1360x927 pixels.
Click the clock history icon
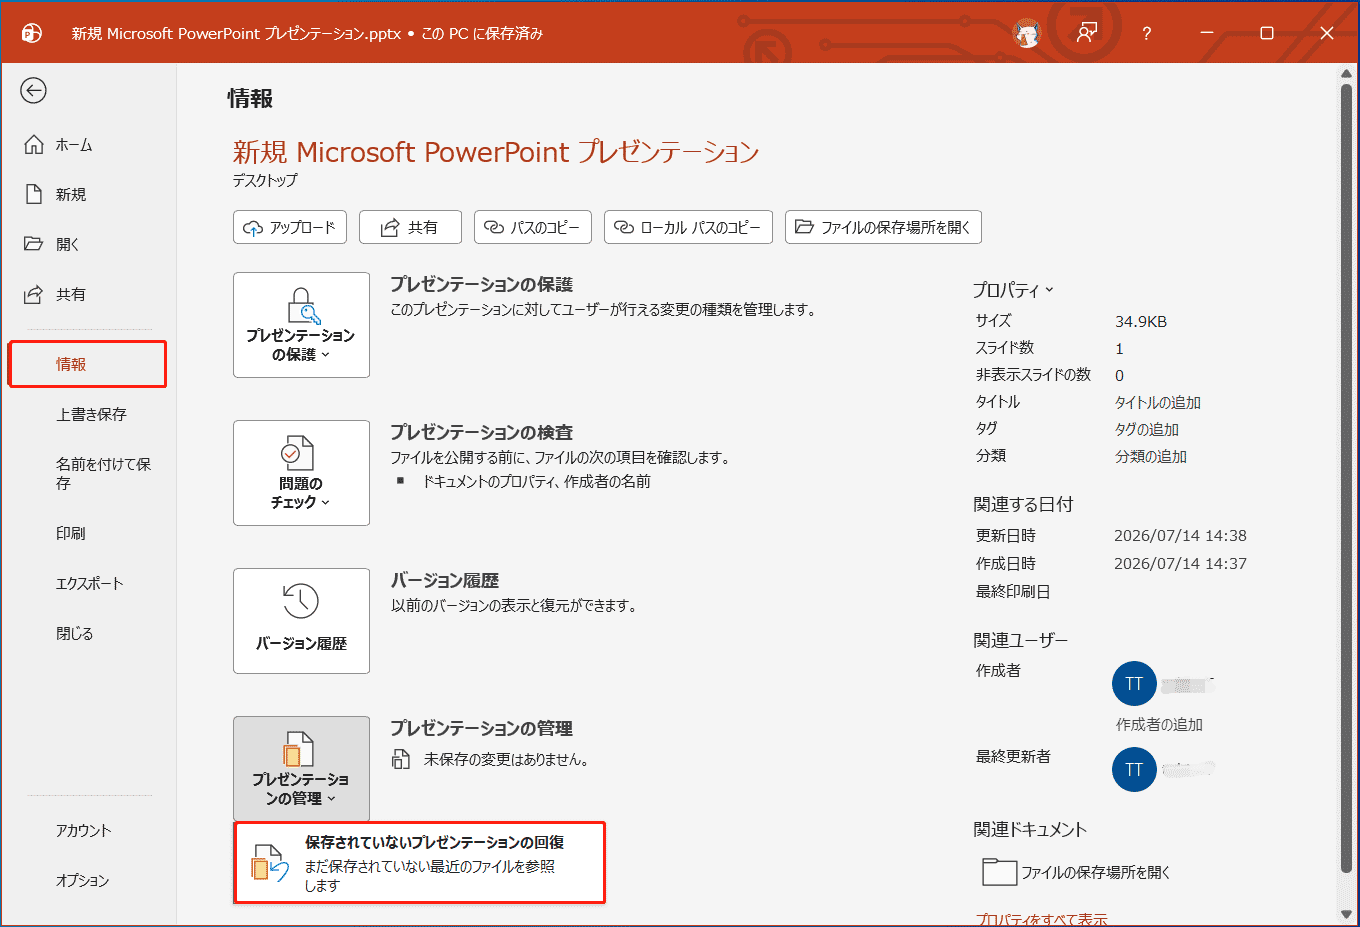click(301, 601)
